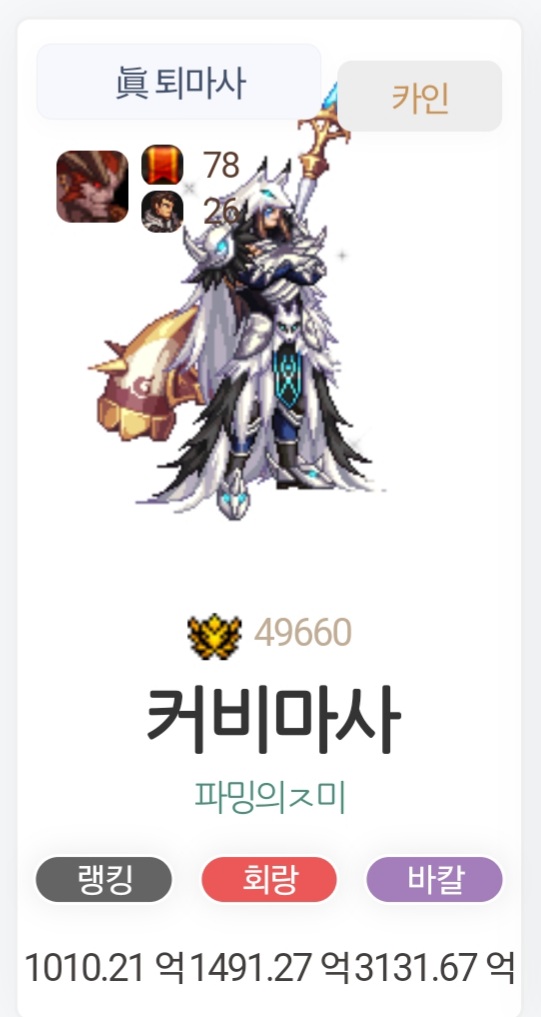Click the 1010.21 억 ranking damage value
The height and width of the screenshot is (1017, 541).
point(105,968)
